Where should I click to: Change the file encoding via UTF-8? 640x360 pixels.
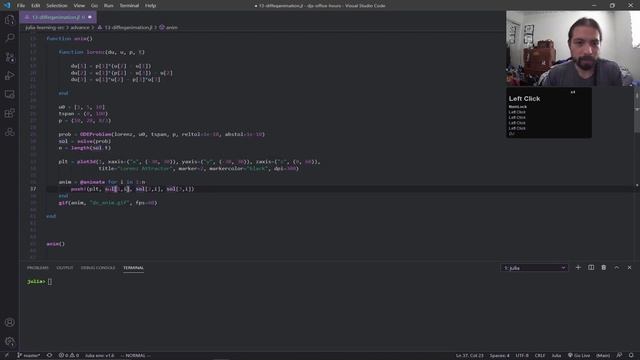click(522, 356)
